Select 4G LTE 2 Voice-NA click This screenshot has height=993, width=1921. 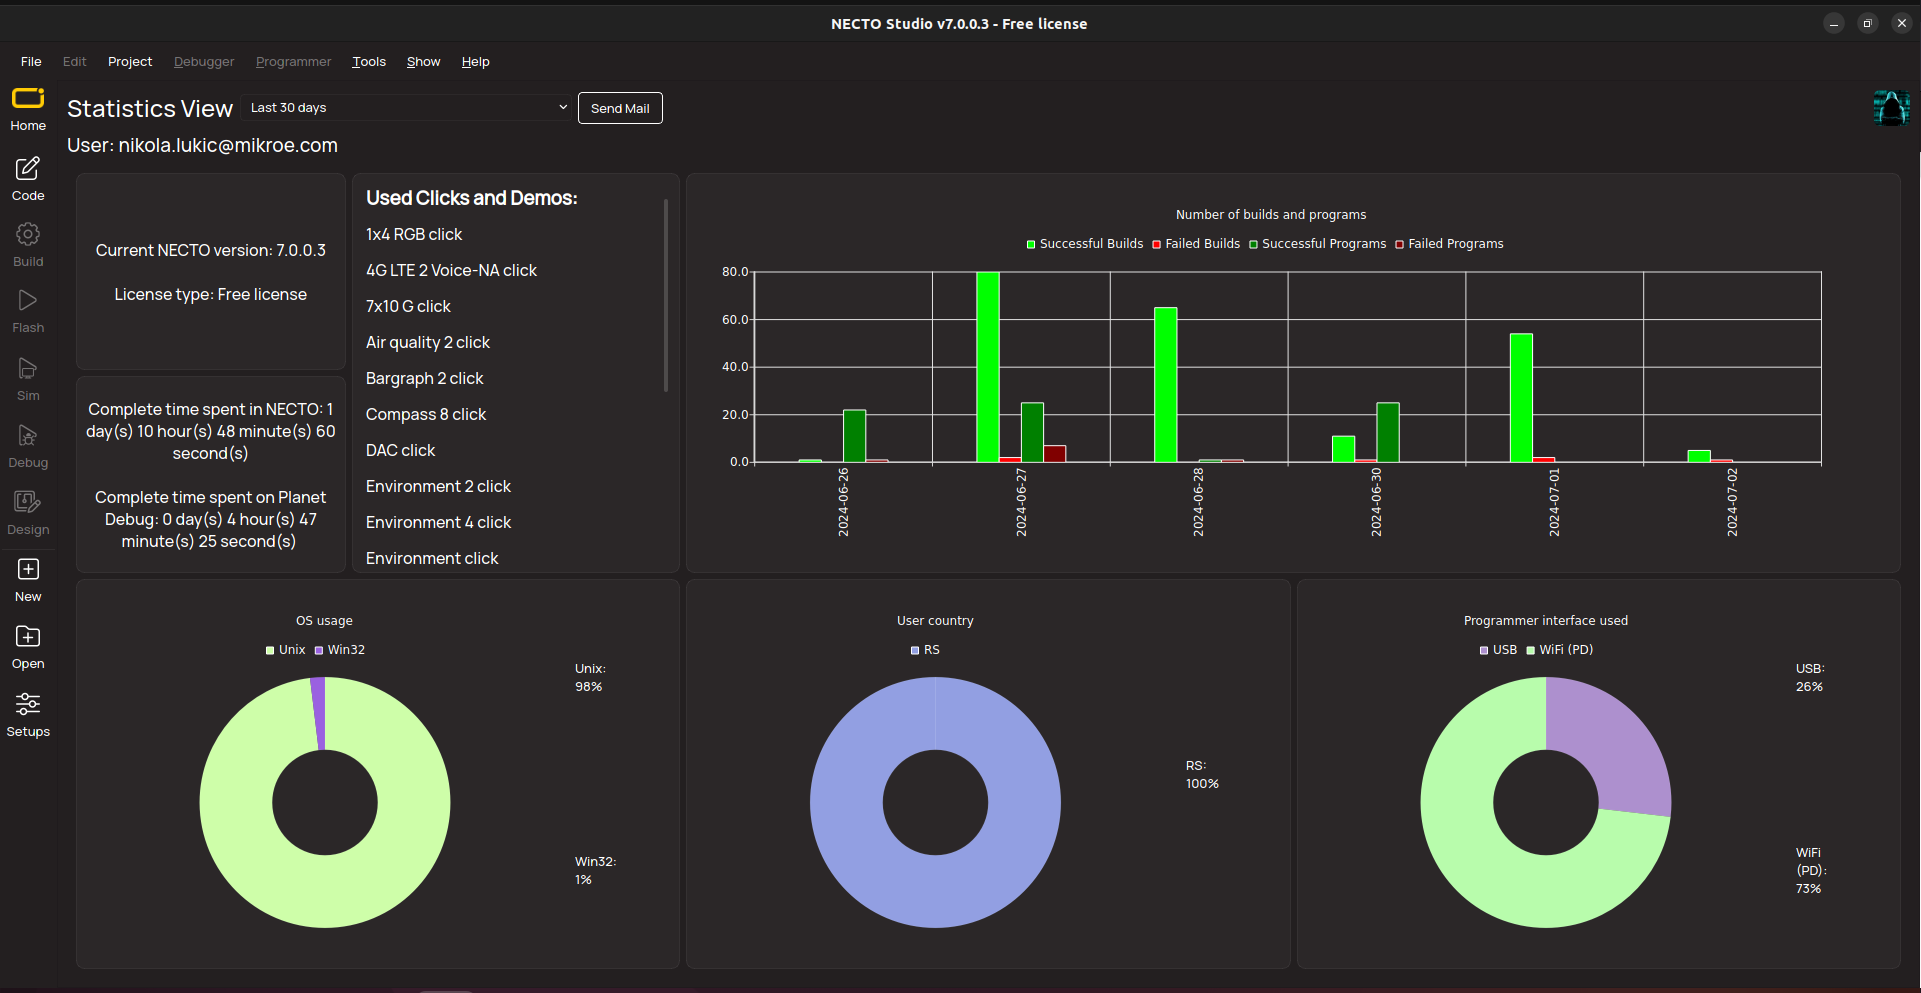tap(451, 270)
